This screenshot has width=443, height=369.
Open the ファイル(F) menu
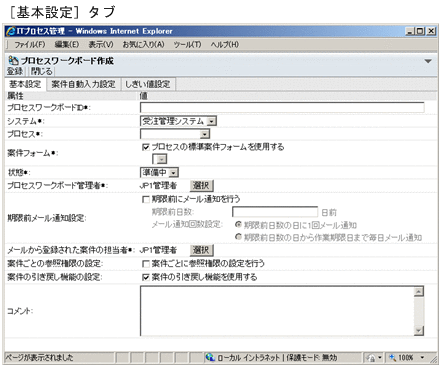30,44
